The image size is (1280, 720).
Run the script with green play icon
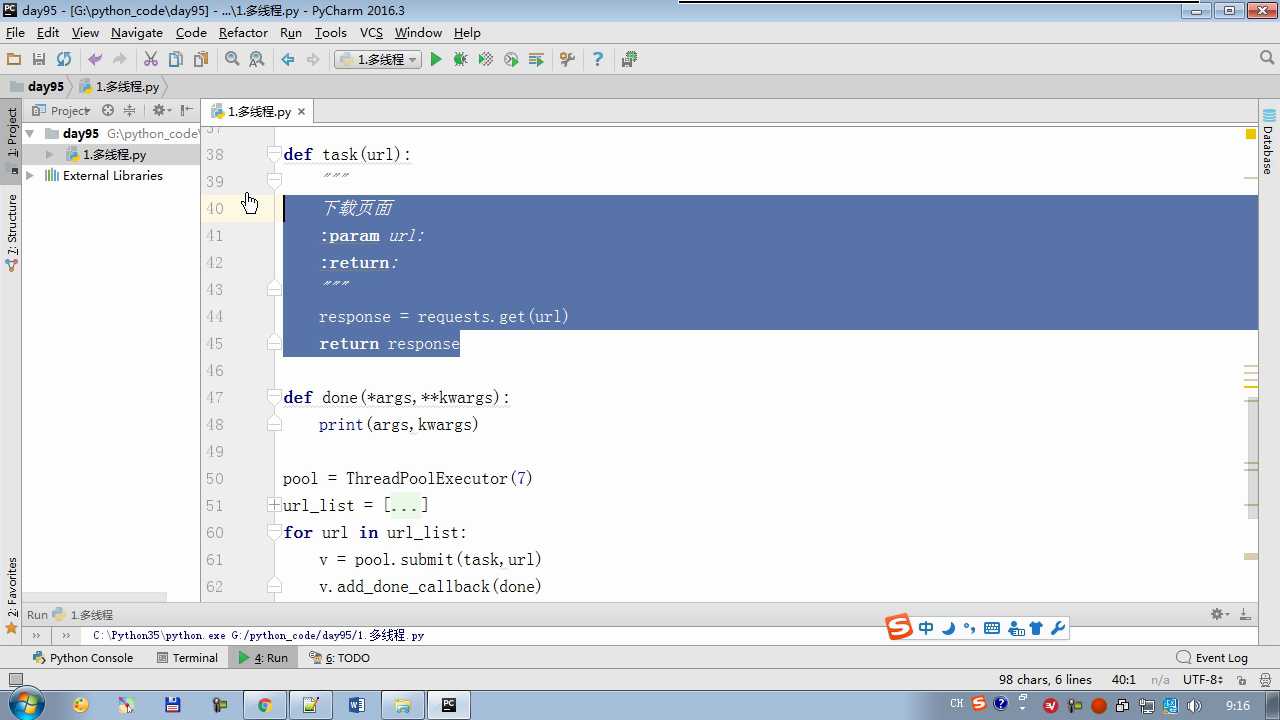436,60
